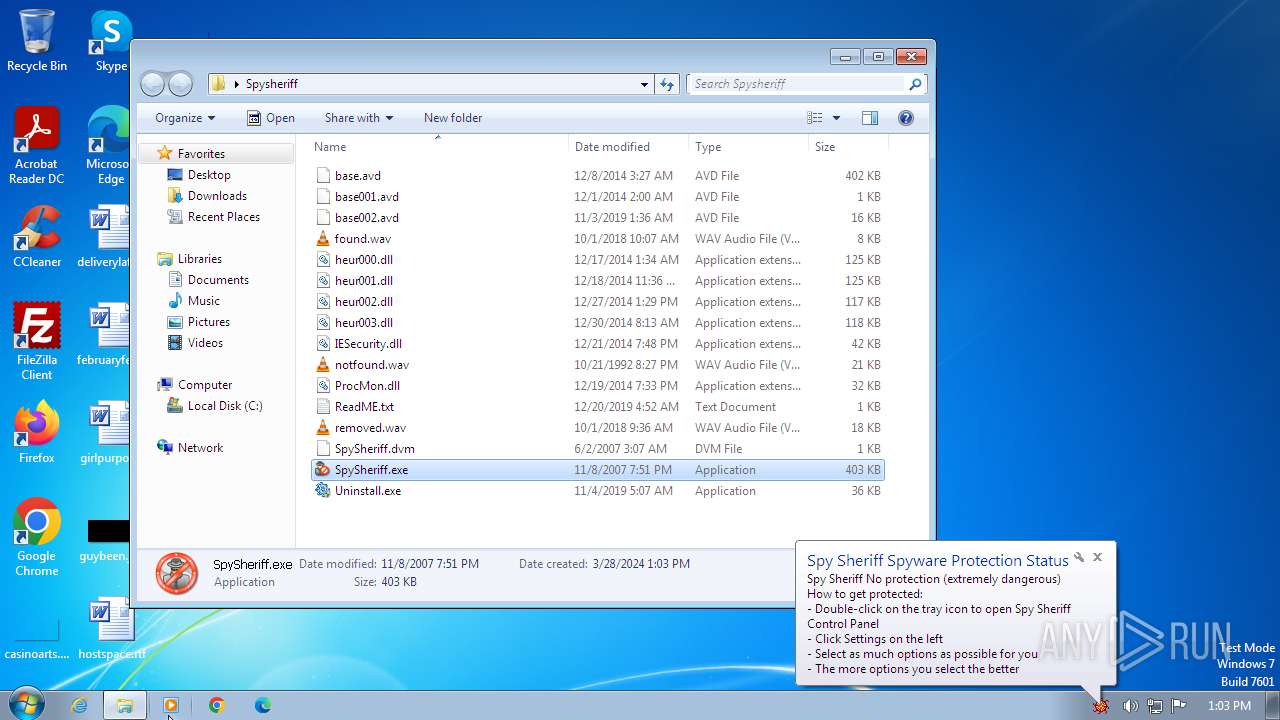Image resolution: width=1280 pixels, height=720 pixels.
Task: Select the Google Chrome desktop icon
Action: (x=37, y=537)
